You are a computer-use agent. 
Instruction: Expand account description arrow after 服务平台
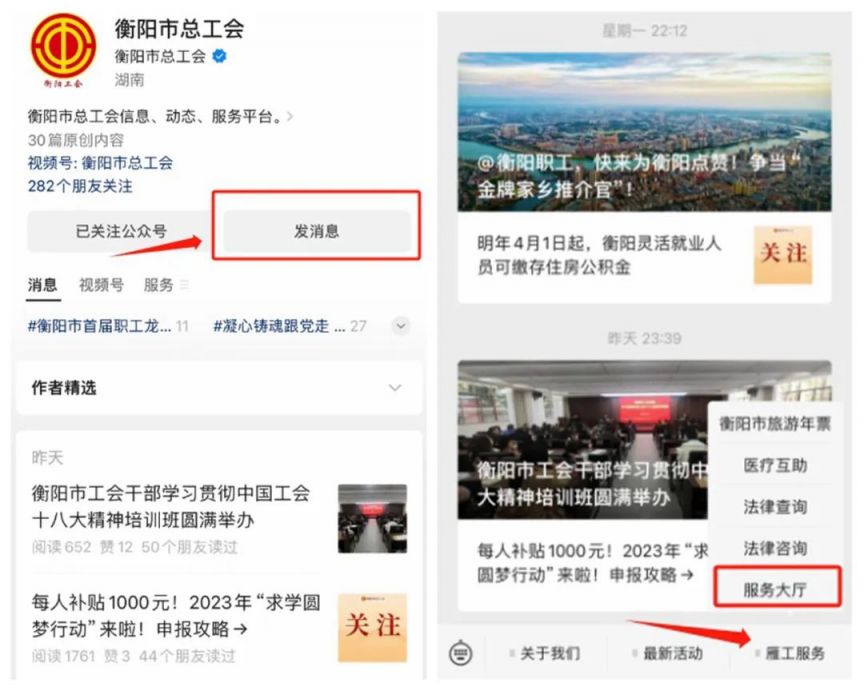pos(290,117)
